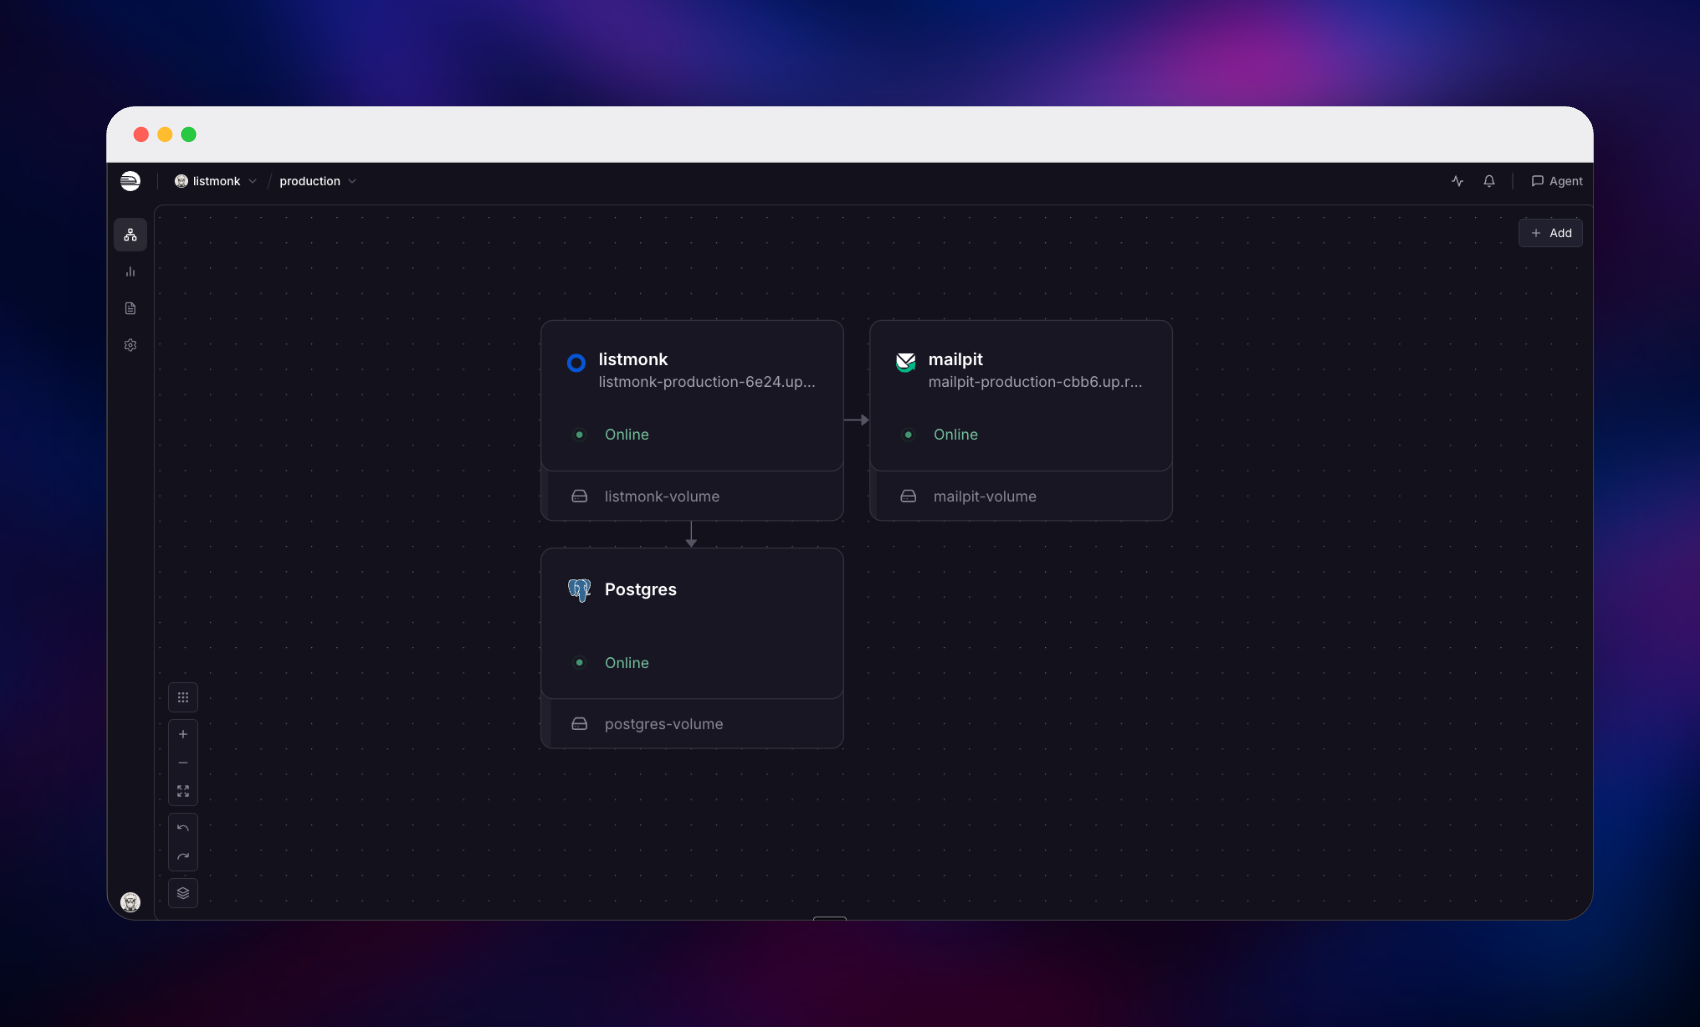The image size is (1700, 1027).
Task: Open the postgres-volume row
Action: coord(692,724)
